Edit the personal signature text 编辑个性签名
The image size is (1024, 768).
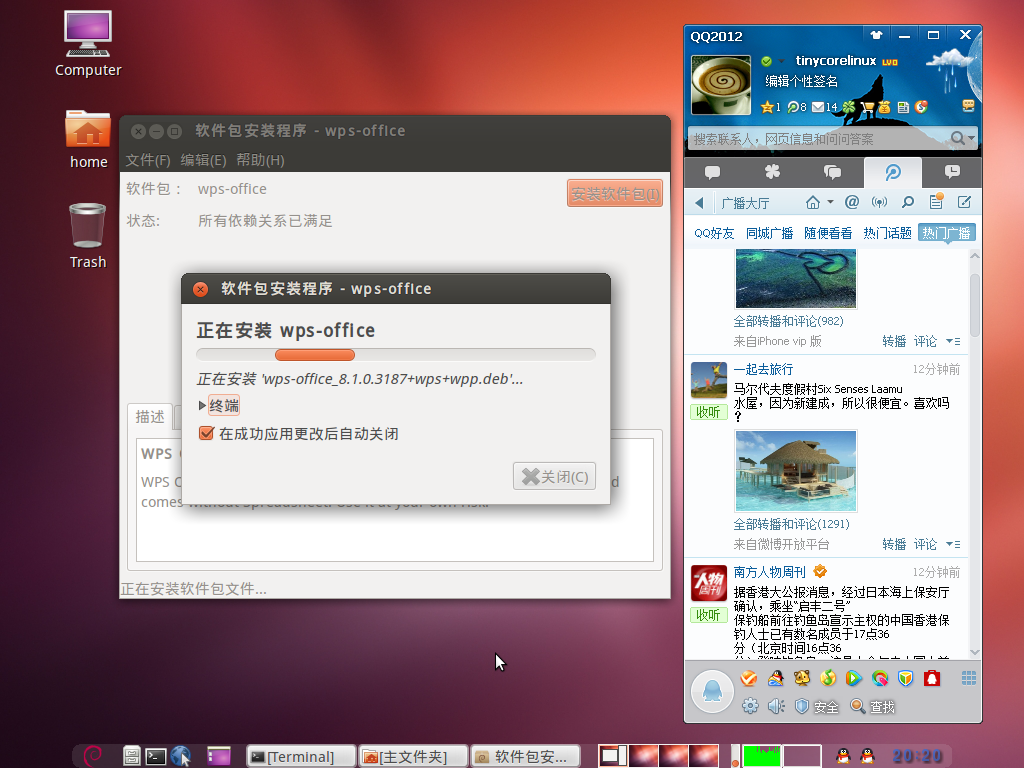(x=801, y=82)
